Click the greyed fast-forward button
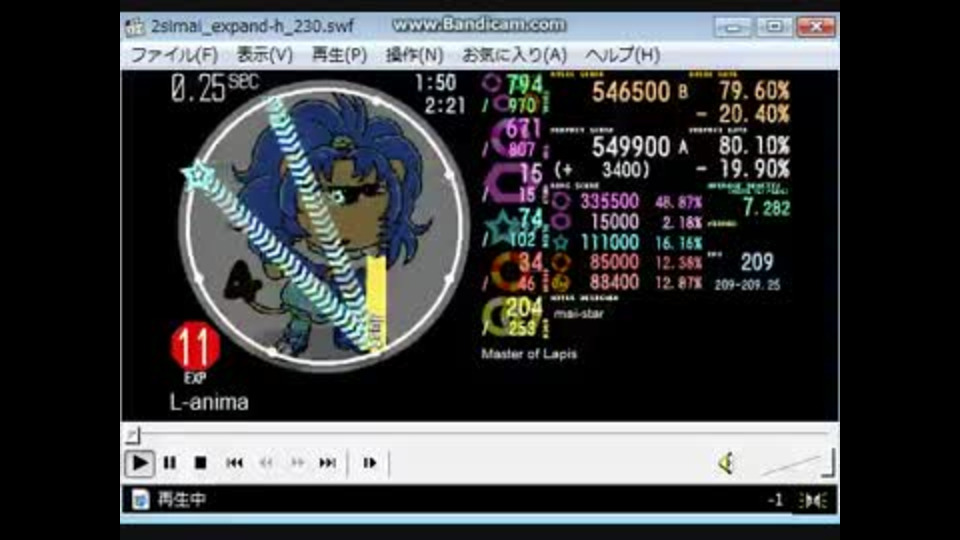This screenshot has height=540, width=960. pyautogui.click(x=298, y=463)
